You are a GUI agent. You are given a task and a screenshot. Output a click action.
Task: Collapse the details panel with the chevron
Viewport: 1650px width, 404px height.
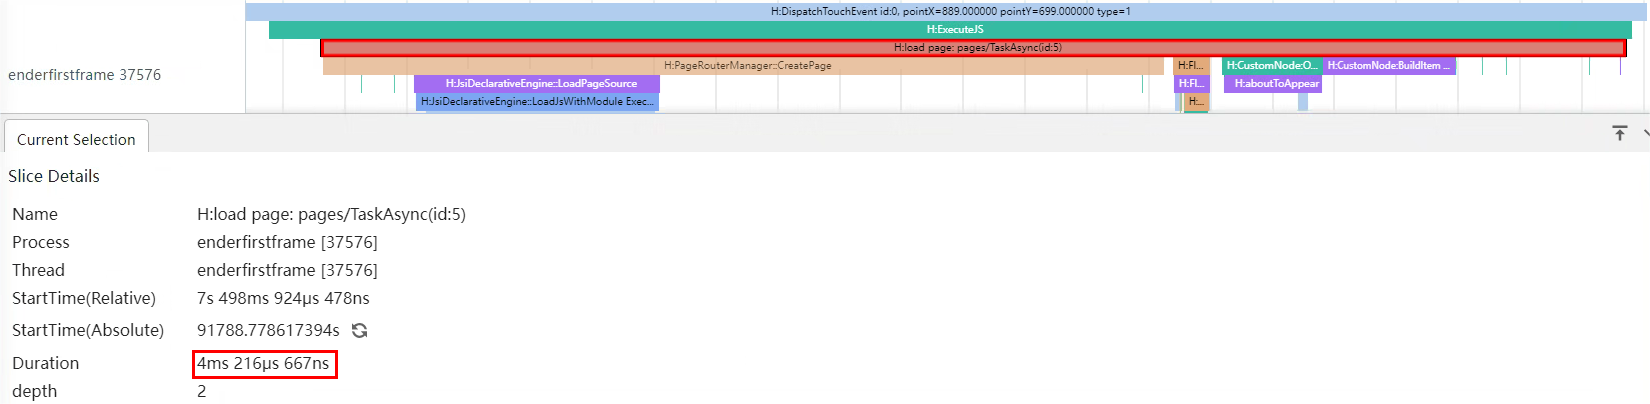1645,133
